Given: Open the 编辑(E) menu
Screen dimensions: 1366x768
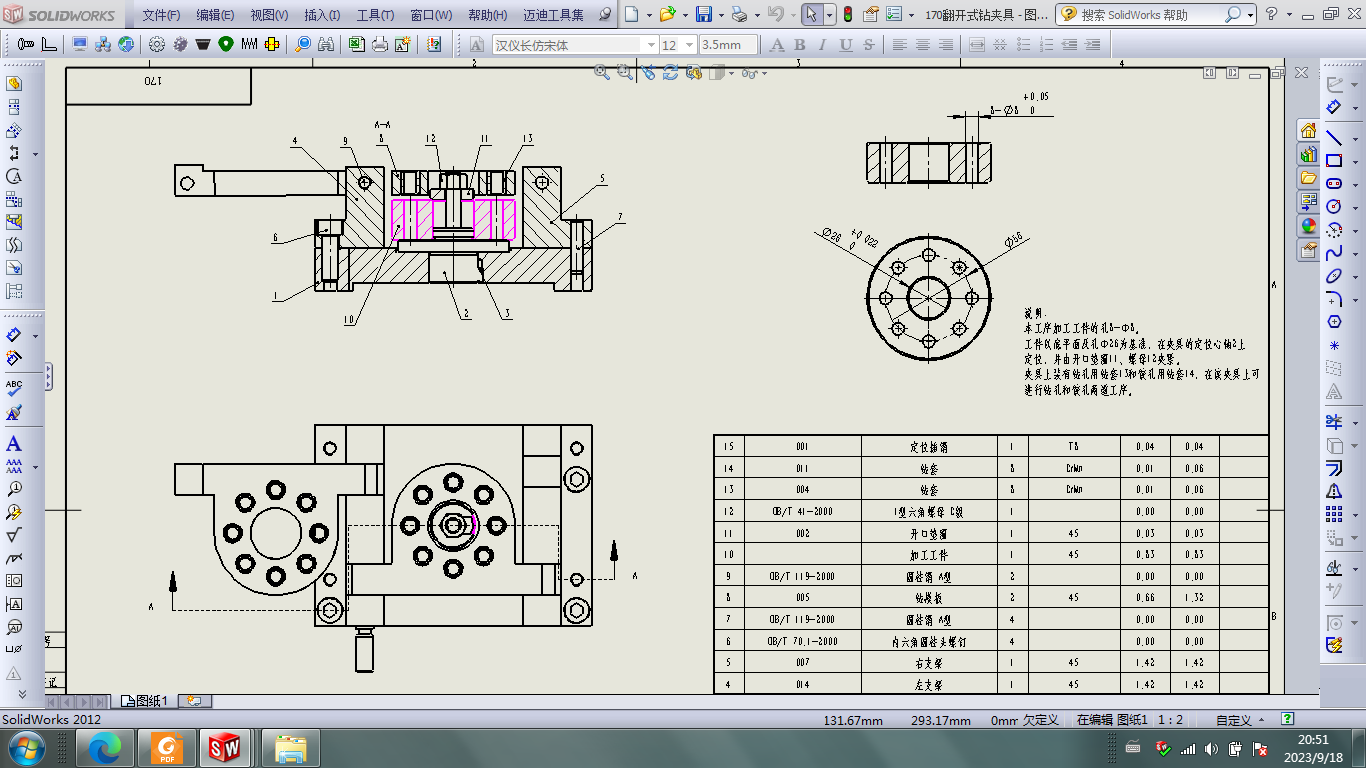Looking at the screenshot, I should tap(215, 15).
